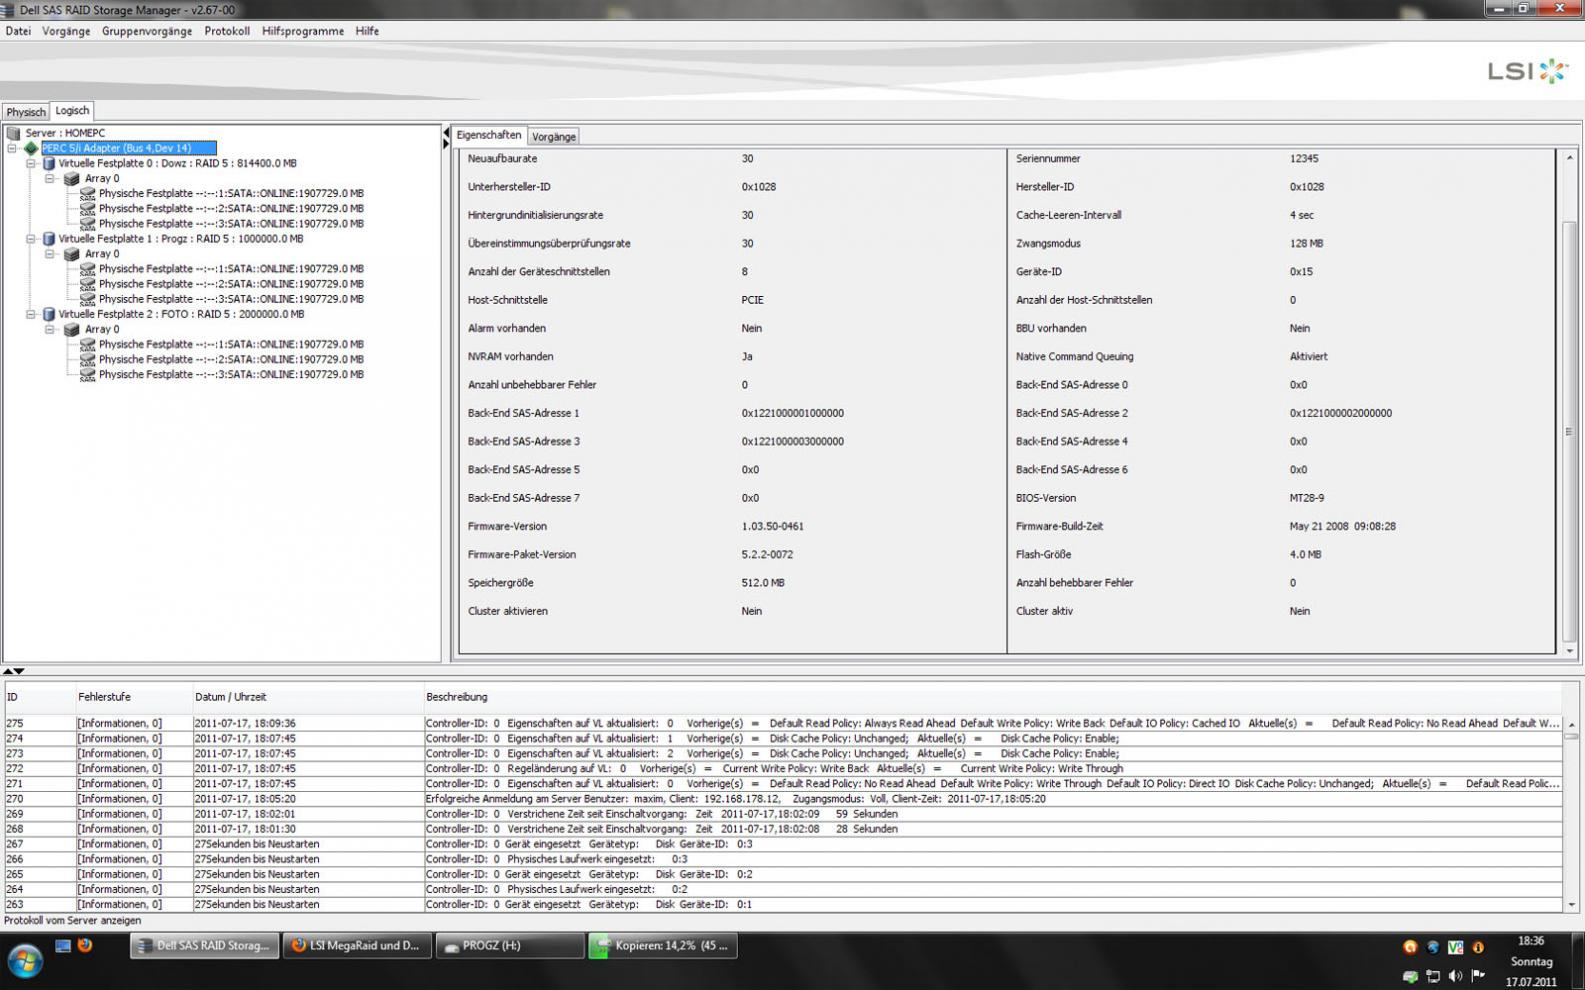Click the left-pointing splitter arrow beside tree panel
Viewport: 1585px width, 990px height.
[x=446, y=132]
